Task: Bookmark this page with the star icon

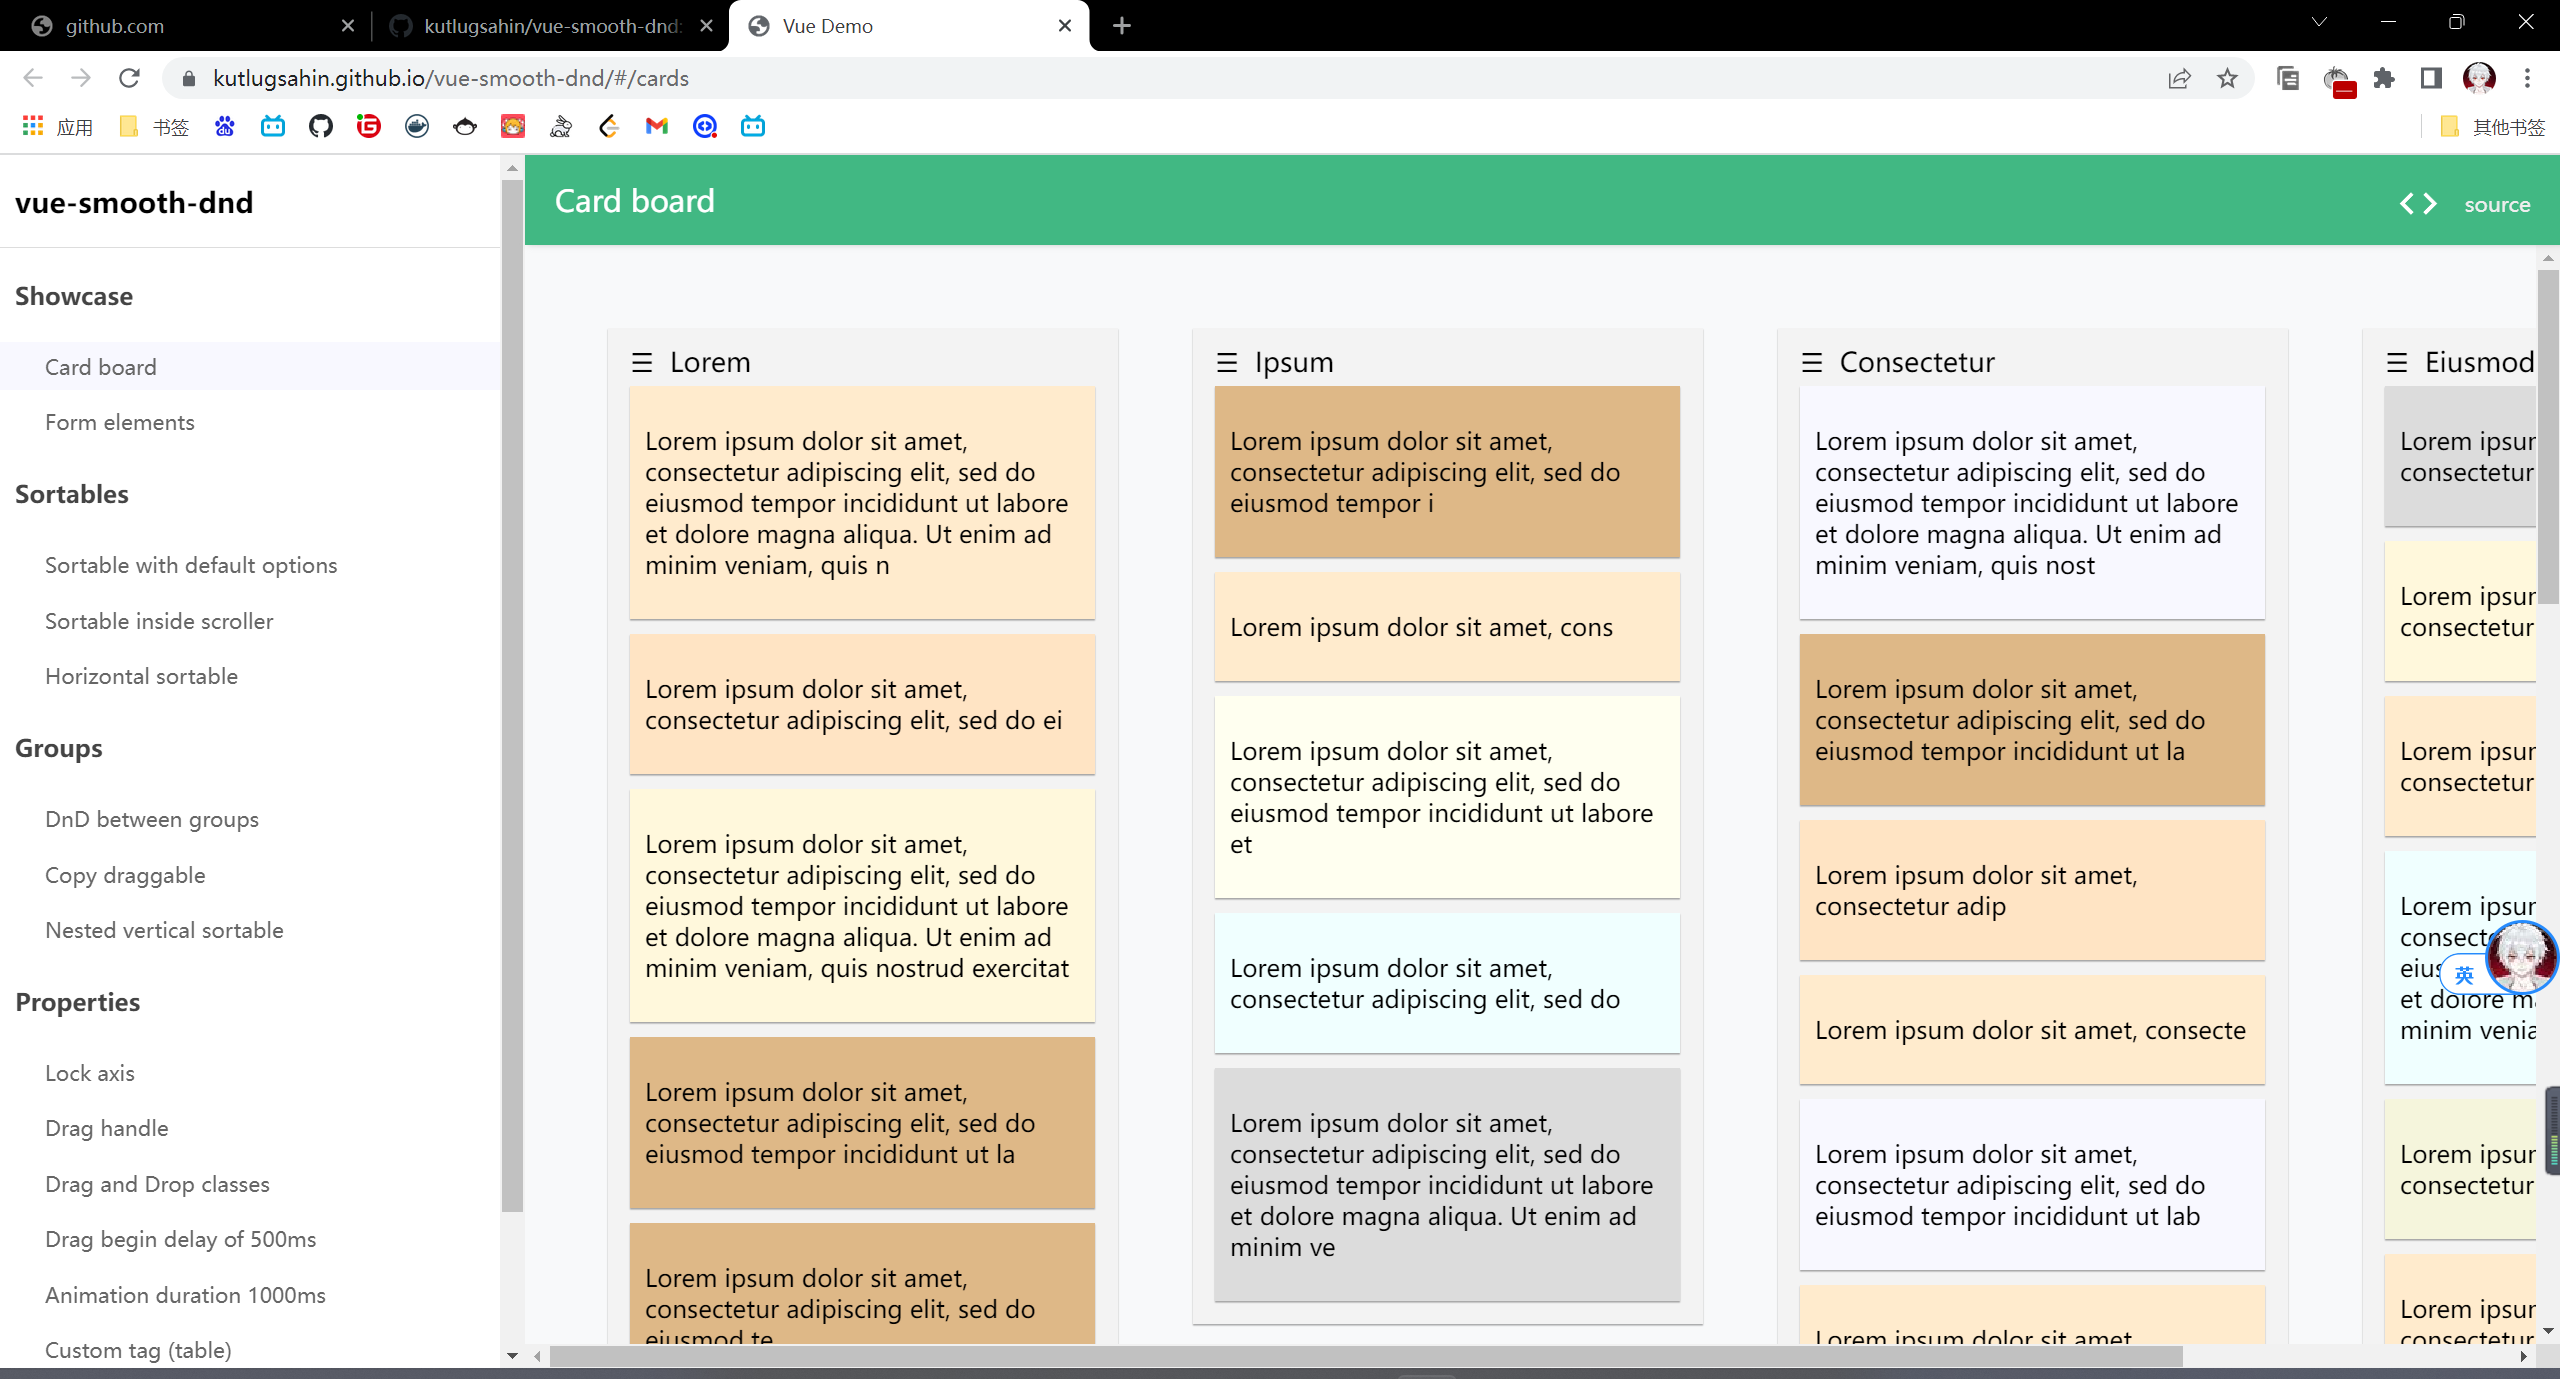Action: pyautogui.click(x=2226, y=78)
